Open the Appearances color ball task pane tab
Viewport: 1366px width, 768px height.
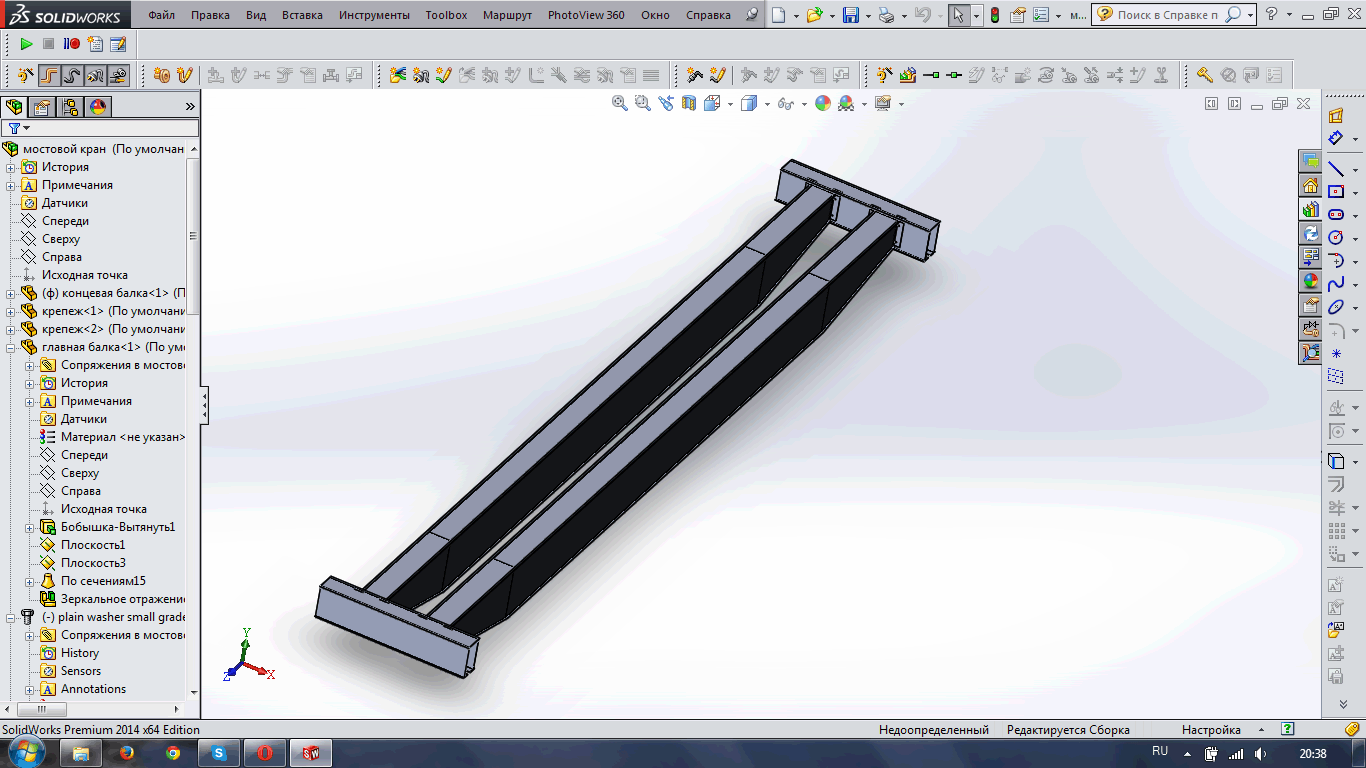pyautogui.click(x=1310, y=281)
